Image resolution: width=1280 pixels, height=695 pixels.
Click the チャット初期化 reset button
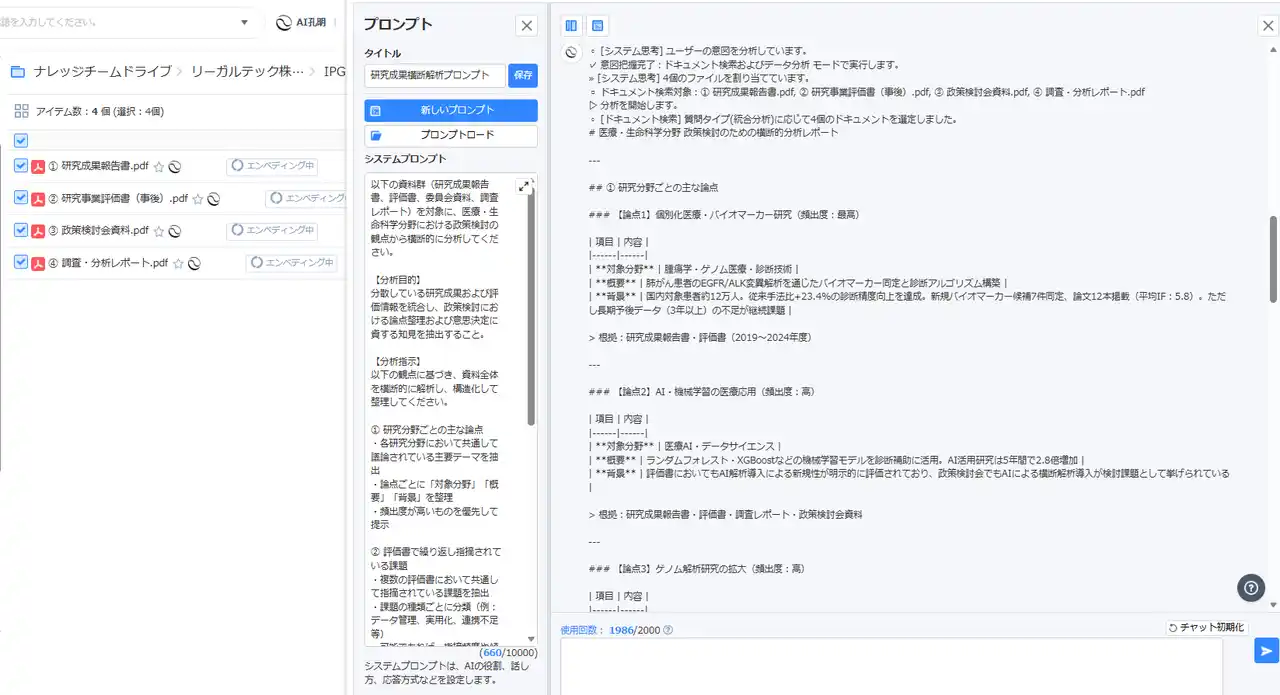[1207, 628]
